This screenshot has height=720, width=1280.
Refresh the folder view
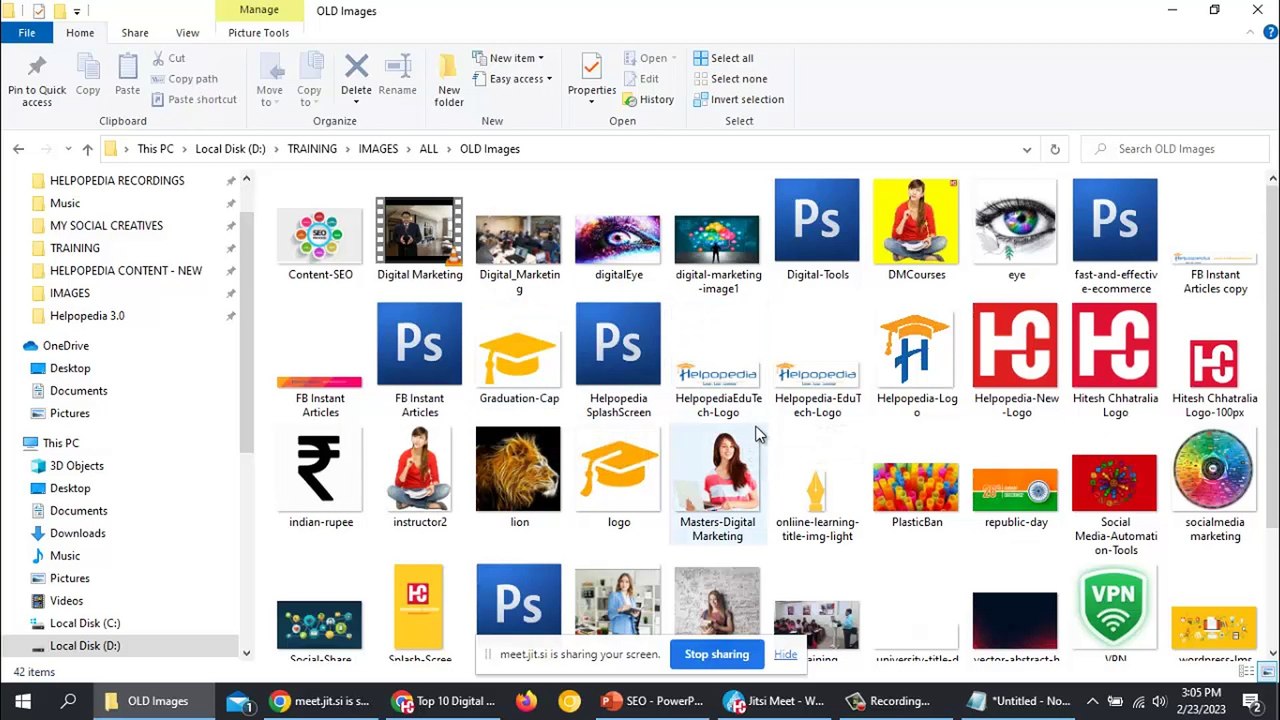tap(1054, 149)
